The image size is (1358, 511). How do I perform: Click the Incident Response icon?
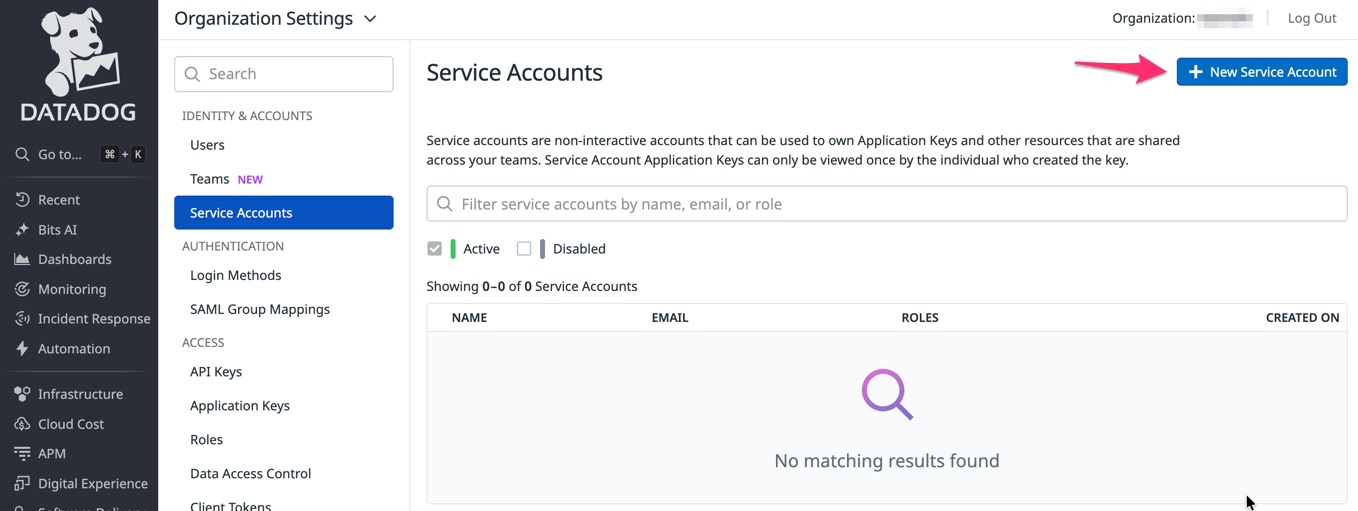tap(22, 319)
